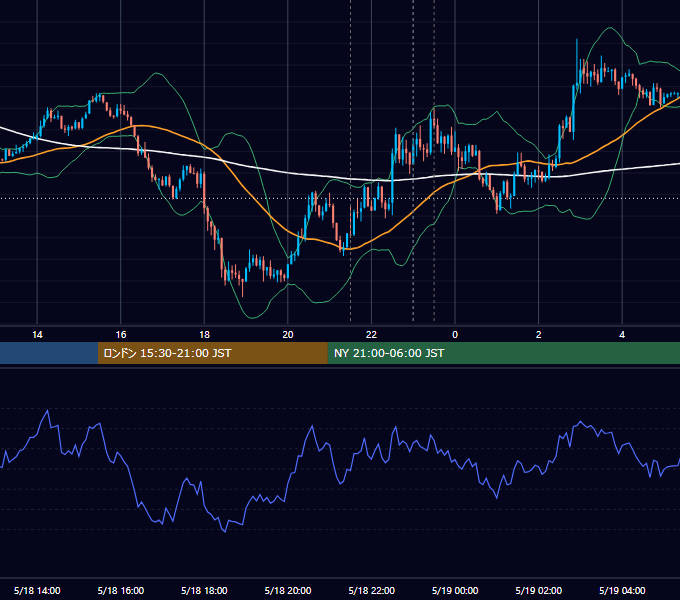Click the "20" hour label on price chart axis
This screenshot has height=600, width=680.
288,335
